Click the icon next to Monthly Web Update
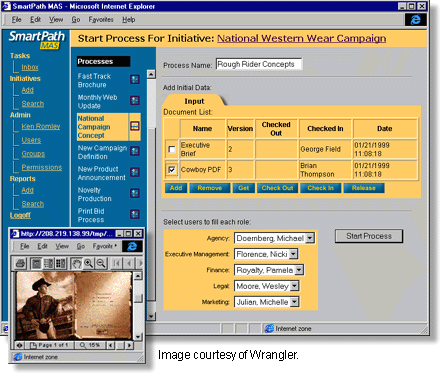 pyautogui.click(x=135, y=101)
